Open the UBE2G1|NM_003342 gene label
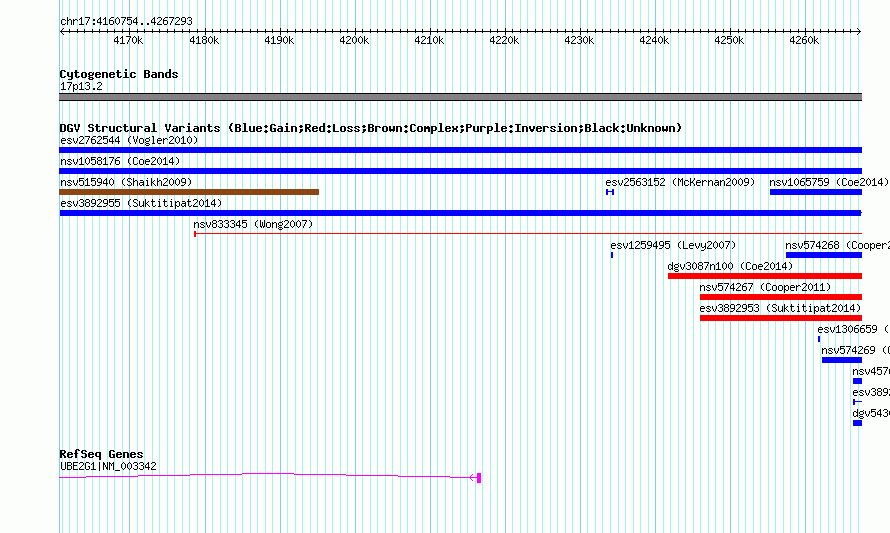This screenshot has width=890, height=533. pos(108,467)
